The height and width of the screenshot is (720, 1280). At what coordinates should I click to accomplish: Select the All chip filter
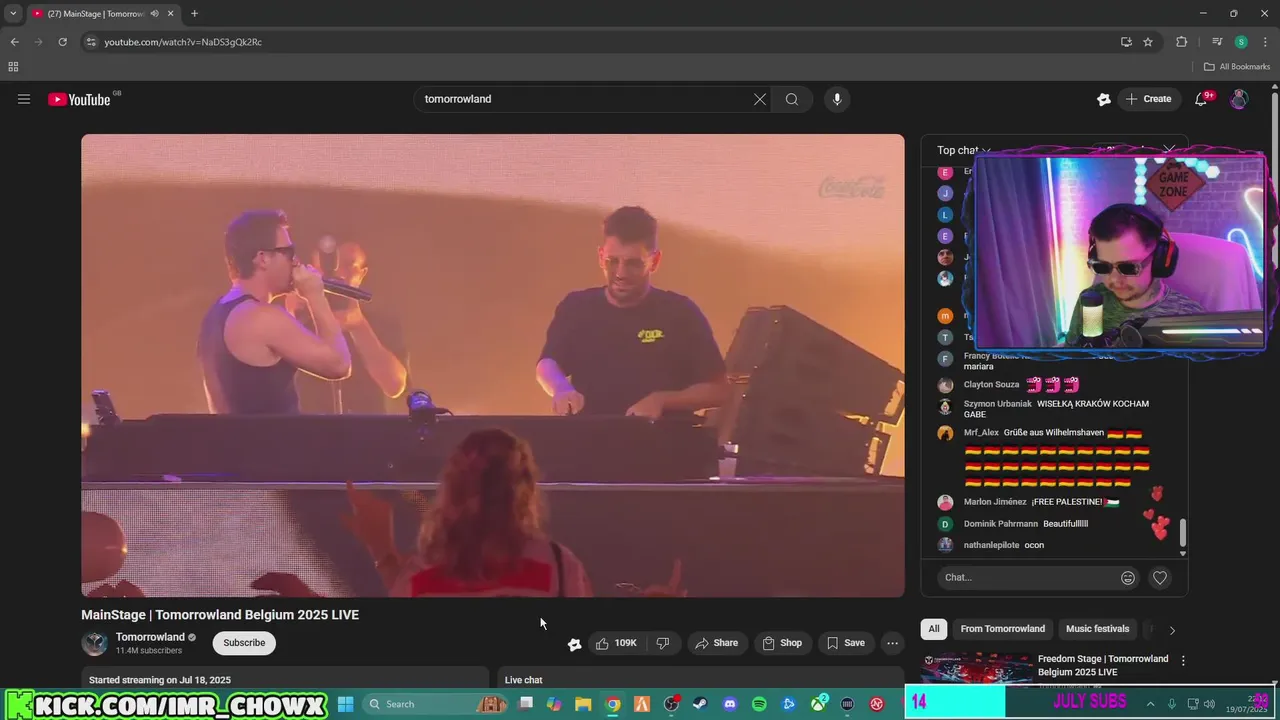[x=934, y=629]
